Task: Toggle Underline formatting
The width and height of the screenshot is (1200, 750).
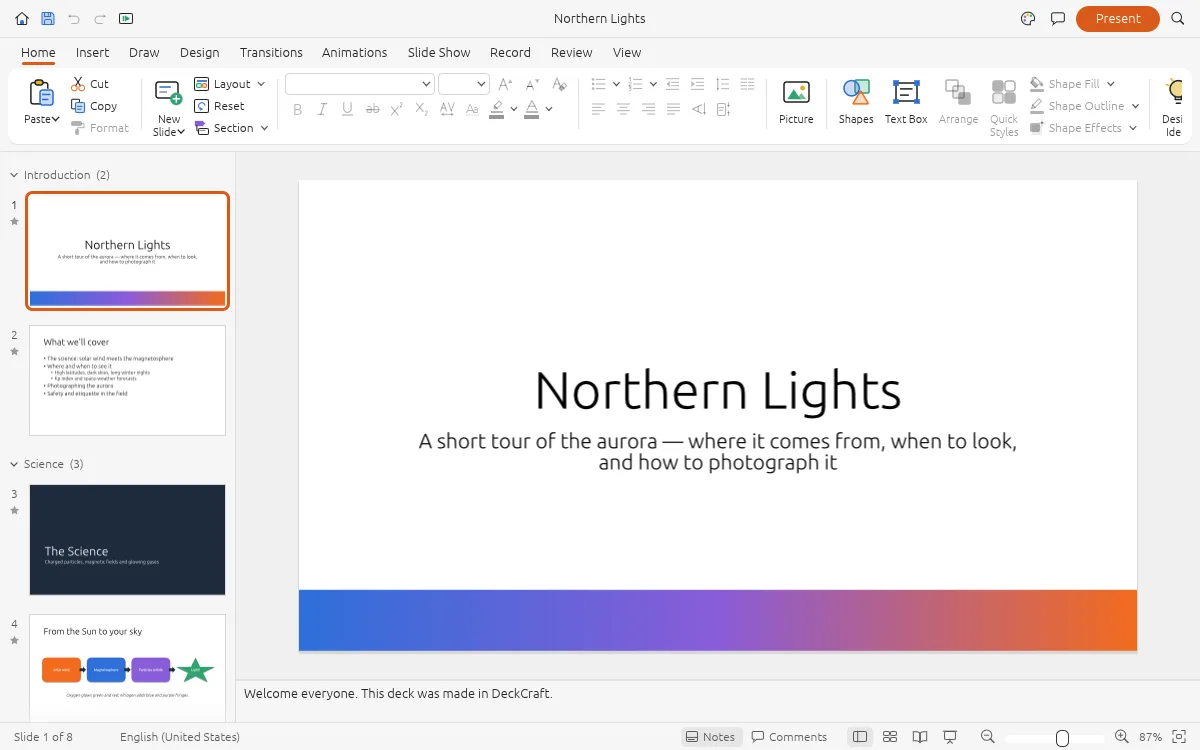Action: coord(347,109)
